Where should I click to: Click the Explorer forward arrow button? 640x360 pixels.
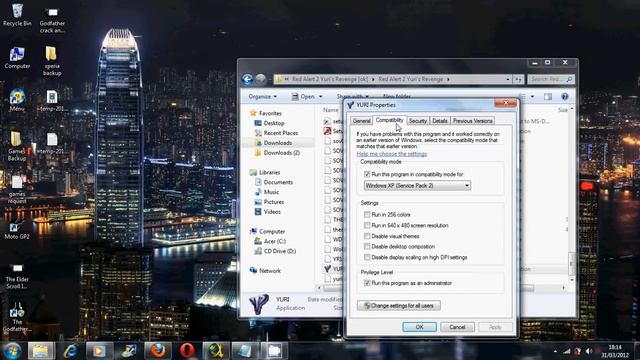(x=261, y=79)
